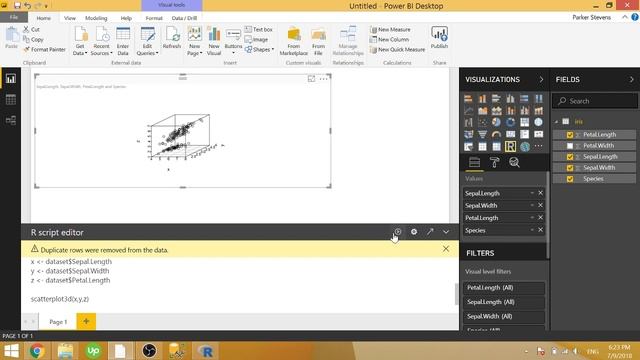Viewport: 640px width, 360px height.
Task: Collapse the iris table tree
Action: [x=556, y=122]
